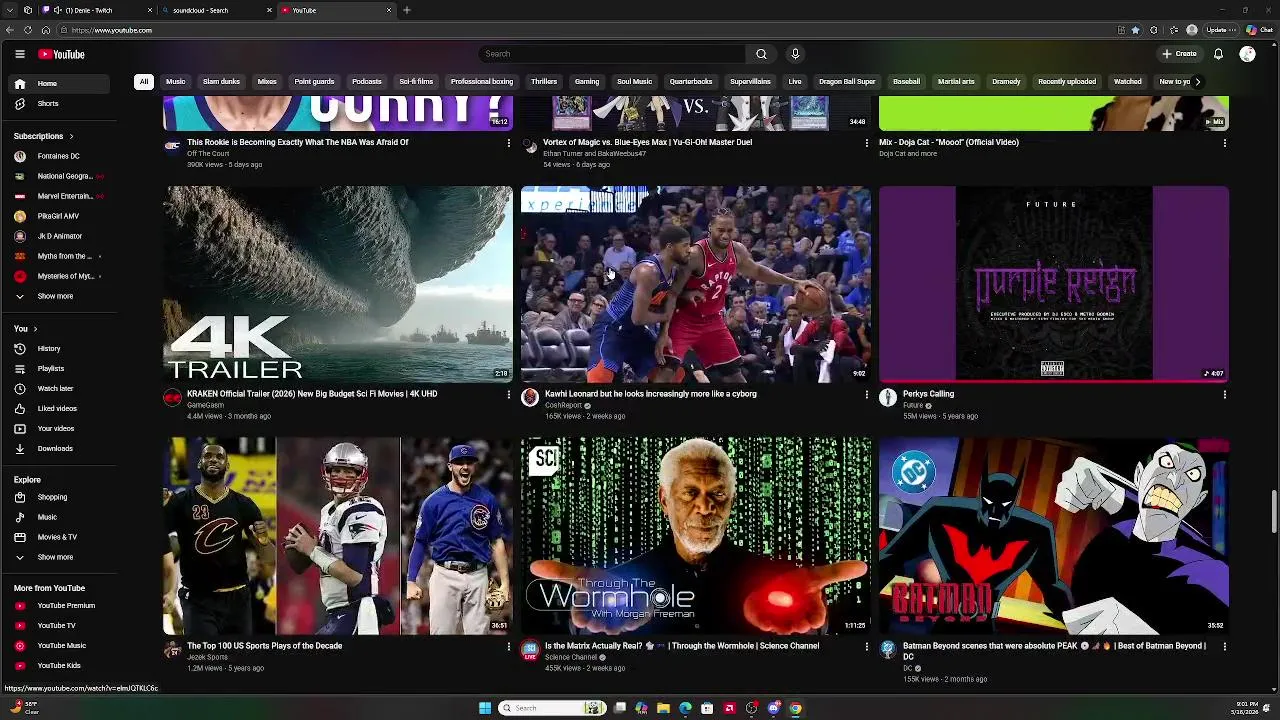Open options for Is the Matrix Actually Real video

(x=866, y=647)
